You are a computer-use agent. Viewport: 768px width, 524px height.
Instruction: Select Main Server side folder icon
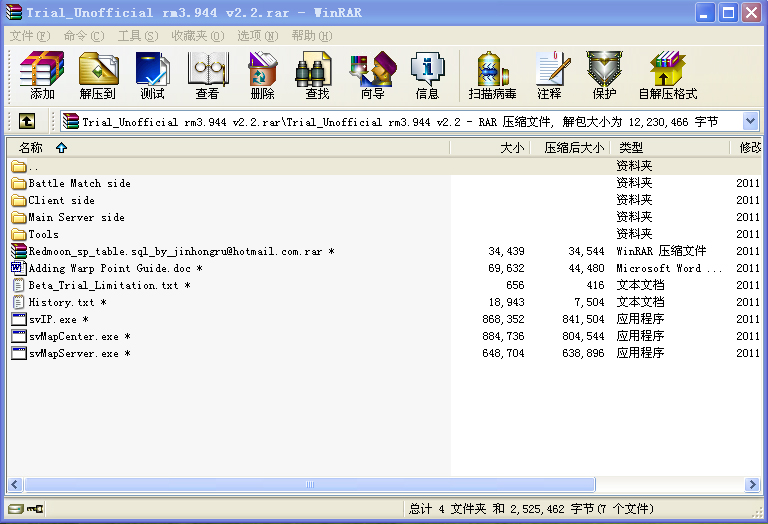pos(19,217)
